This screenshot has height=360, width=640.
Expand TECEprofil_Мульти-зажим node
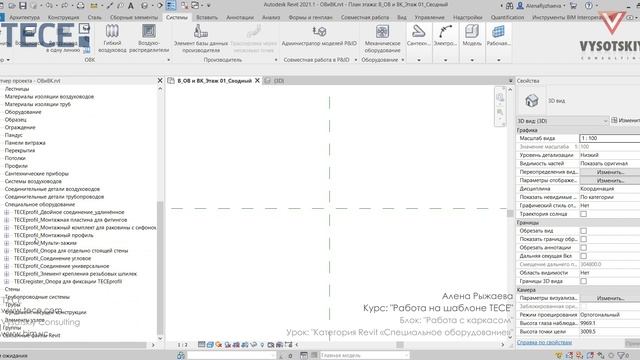click(x=7, y=243)
